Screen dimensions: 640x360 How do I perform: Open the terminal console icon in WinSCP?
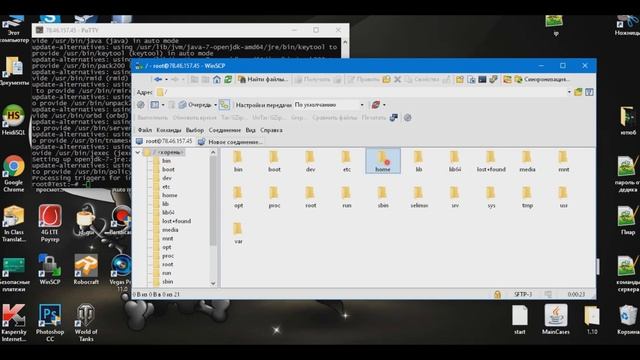click(x=482, y=79)
